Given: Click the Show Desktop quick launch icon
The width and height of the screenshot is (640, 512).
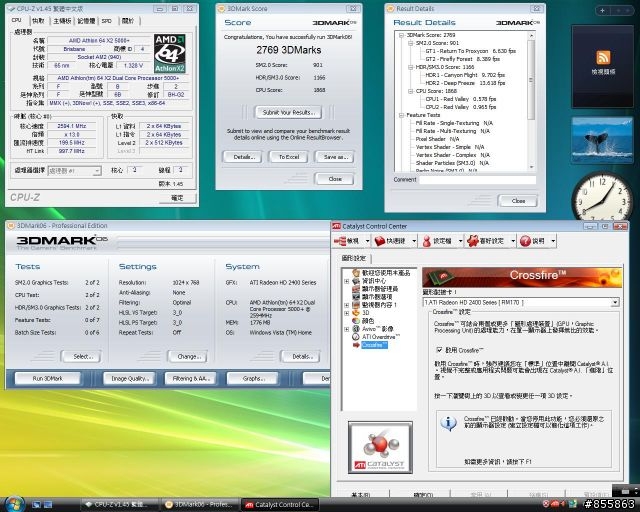Looking at the screenshot, I should [36, 505].
